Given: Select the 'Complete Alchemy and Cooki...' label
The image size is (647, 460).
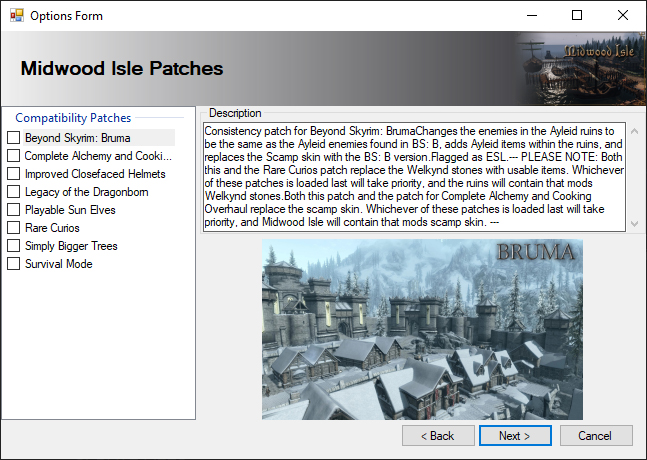Looking at the screenshot, I should (98, 156).
